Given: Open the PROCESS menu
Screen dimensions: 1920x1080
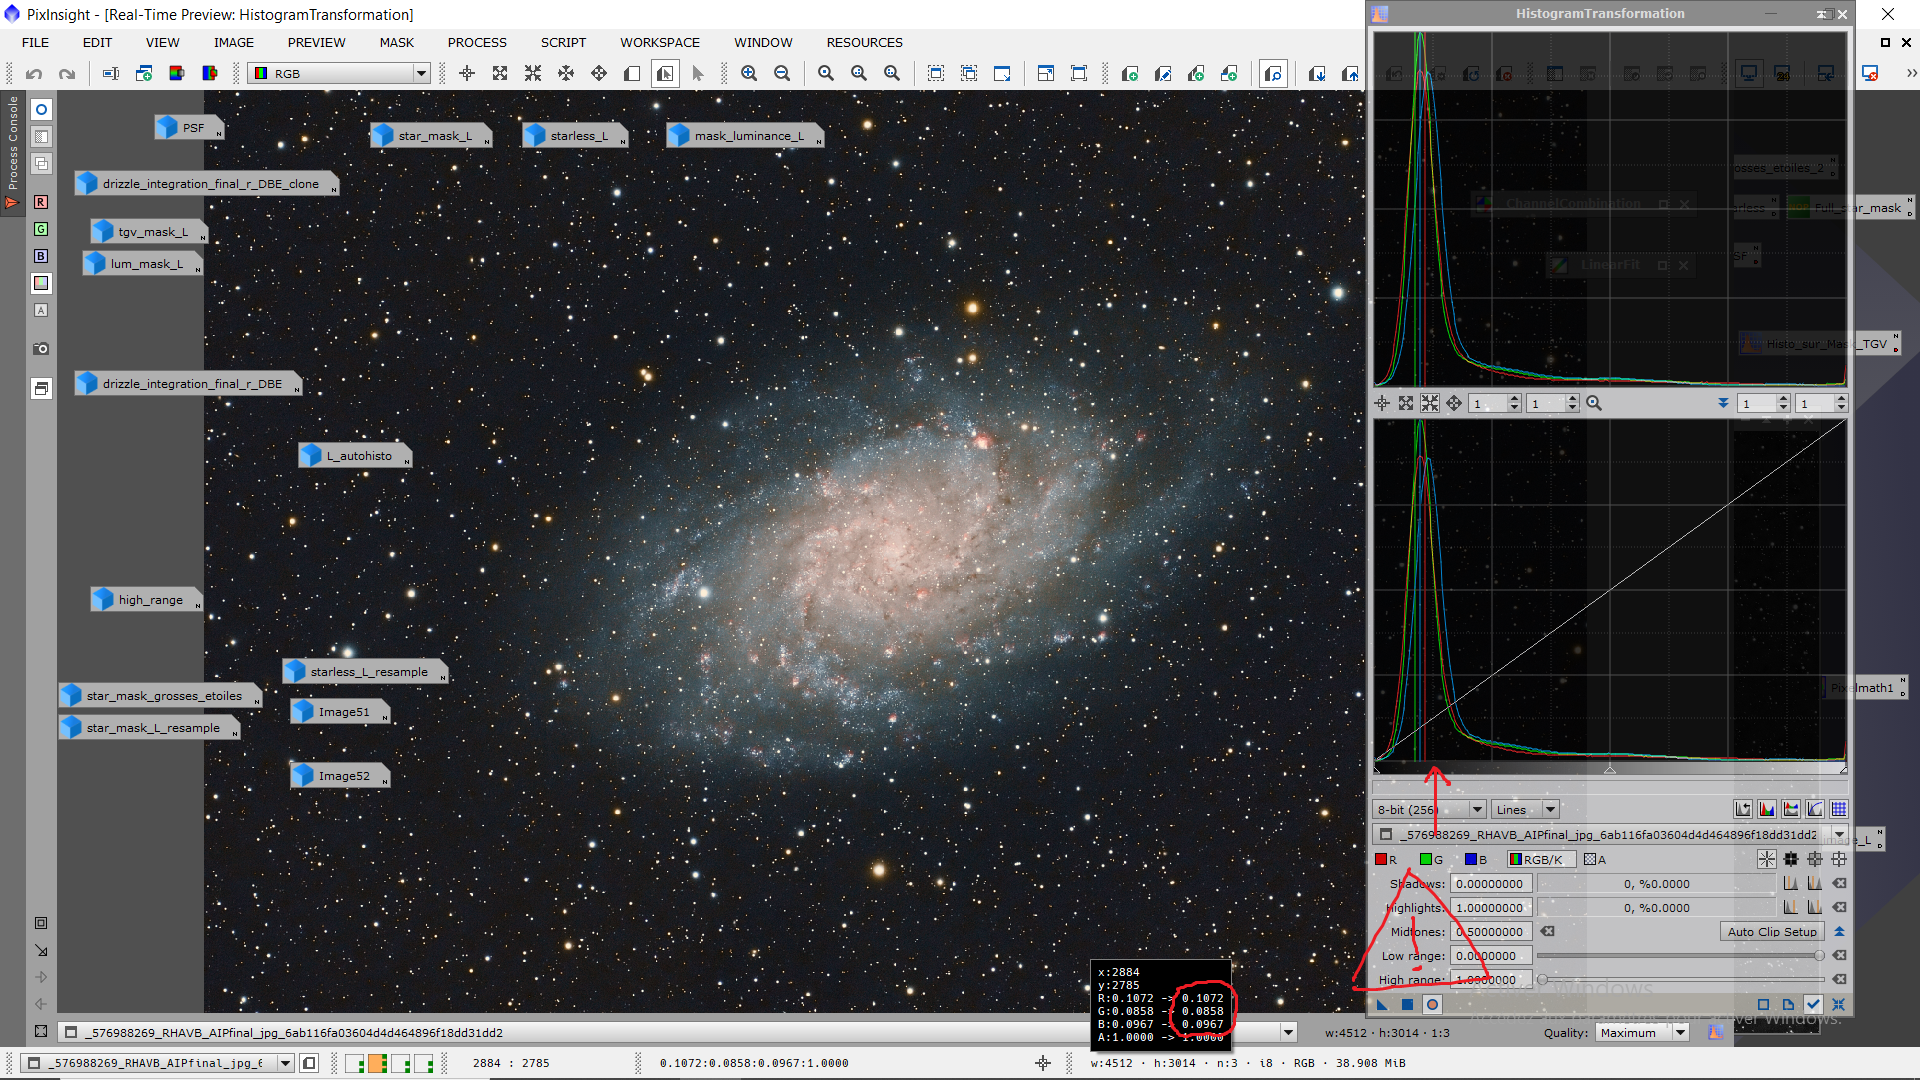Looking at the screenshot, I should pos(477,42).
